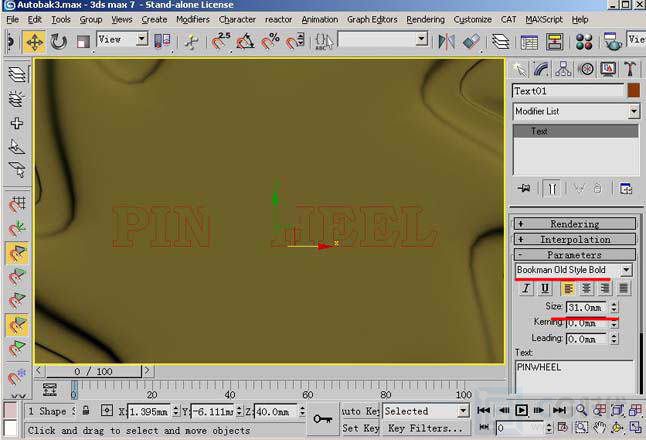Select the Rotate tool
Image resolution: width=646 pixels, height=440 pixels.
click(x=59, y=42)
